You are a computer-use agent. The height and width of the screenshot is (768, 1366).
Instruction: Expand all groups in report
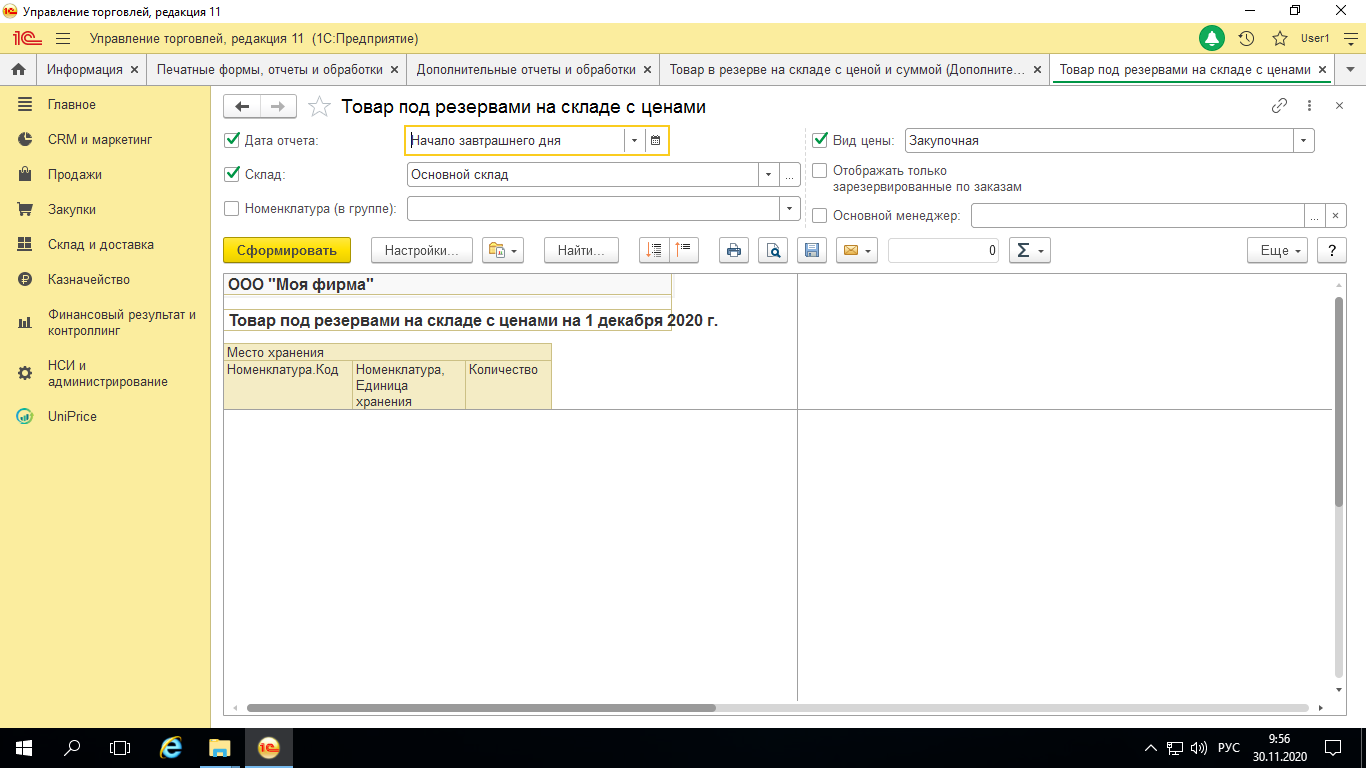[x=654, y=250]
